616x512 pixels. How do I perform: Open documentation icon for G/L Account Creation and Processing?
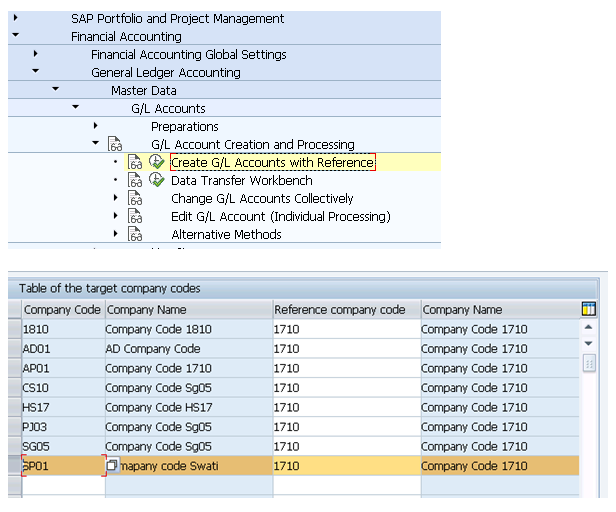115,144
